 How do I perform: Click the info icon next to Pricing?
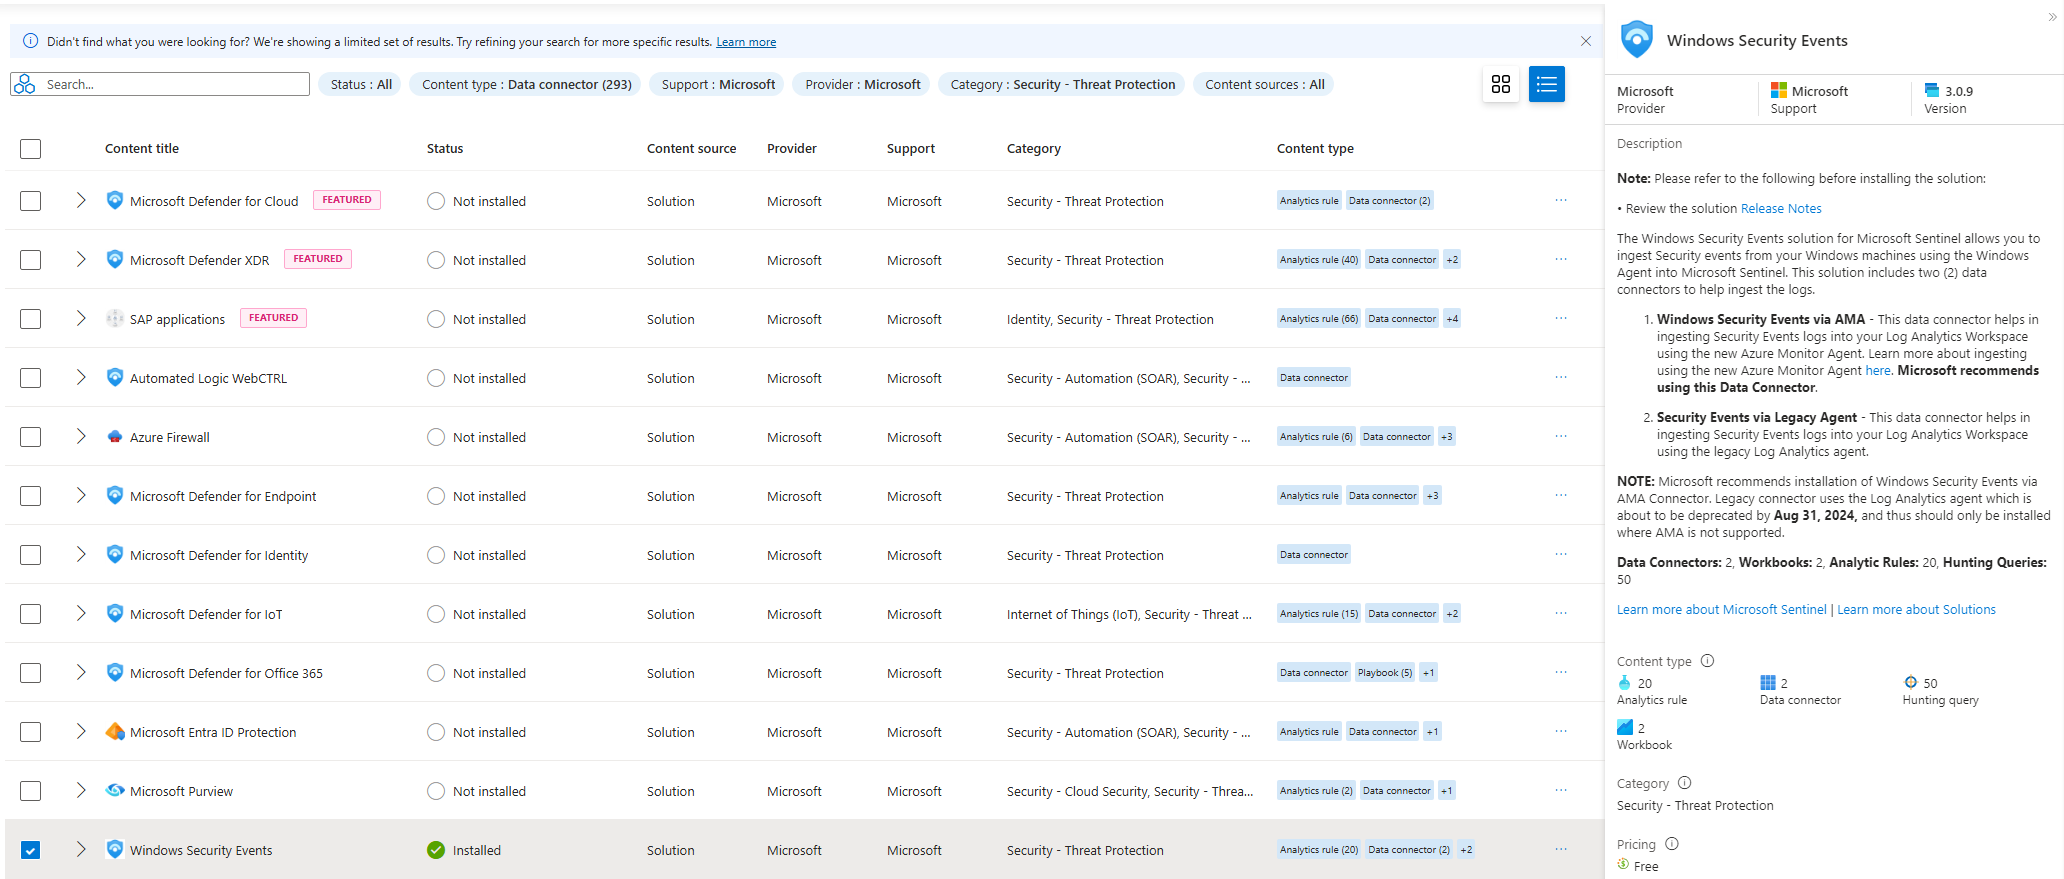pyautogui.click(x=1671, y=844)
